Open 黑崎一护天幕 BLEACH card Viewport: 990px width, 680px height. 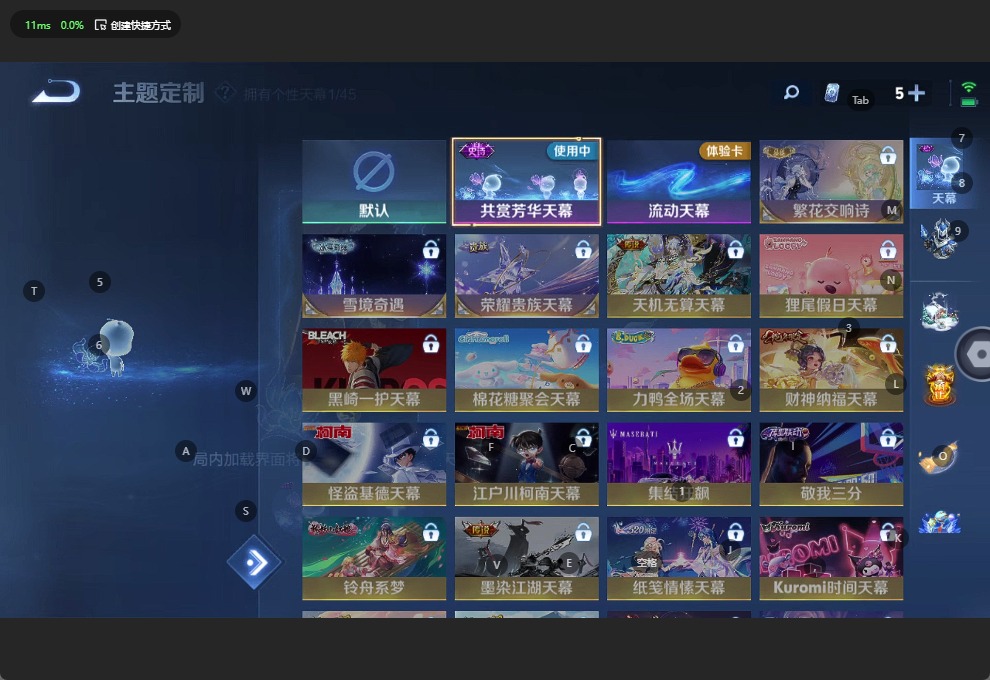(x=374, y=370)
